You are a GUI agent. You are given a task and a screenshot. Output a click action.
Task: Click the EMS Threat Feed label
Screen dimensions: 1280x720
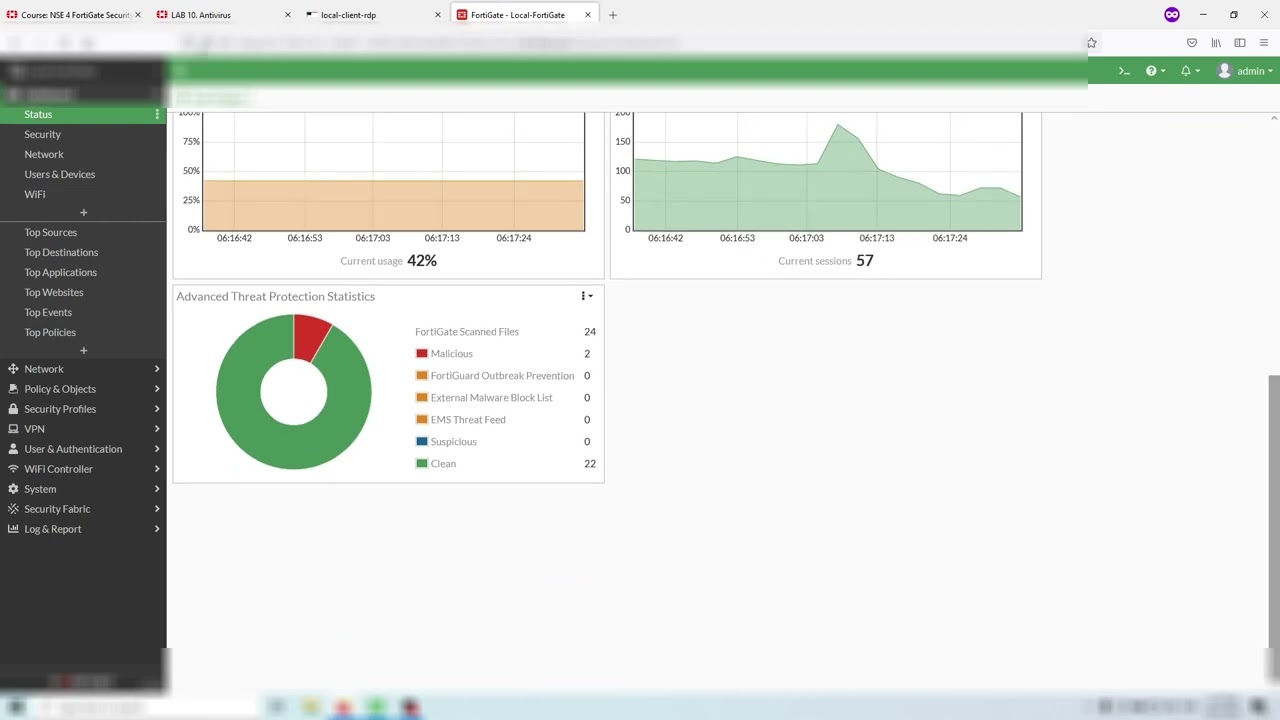pos(468,420)
